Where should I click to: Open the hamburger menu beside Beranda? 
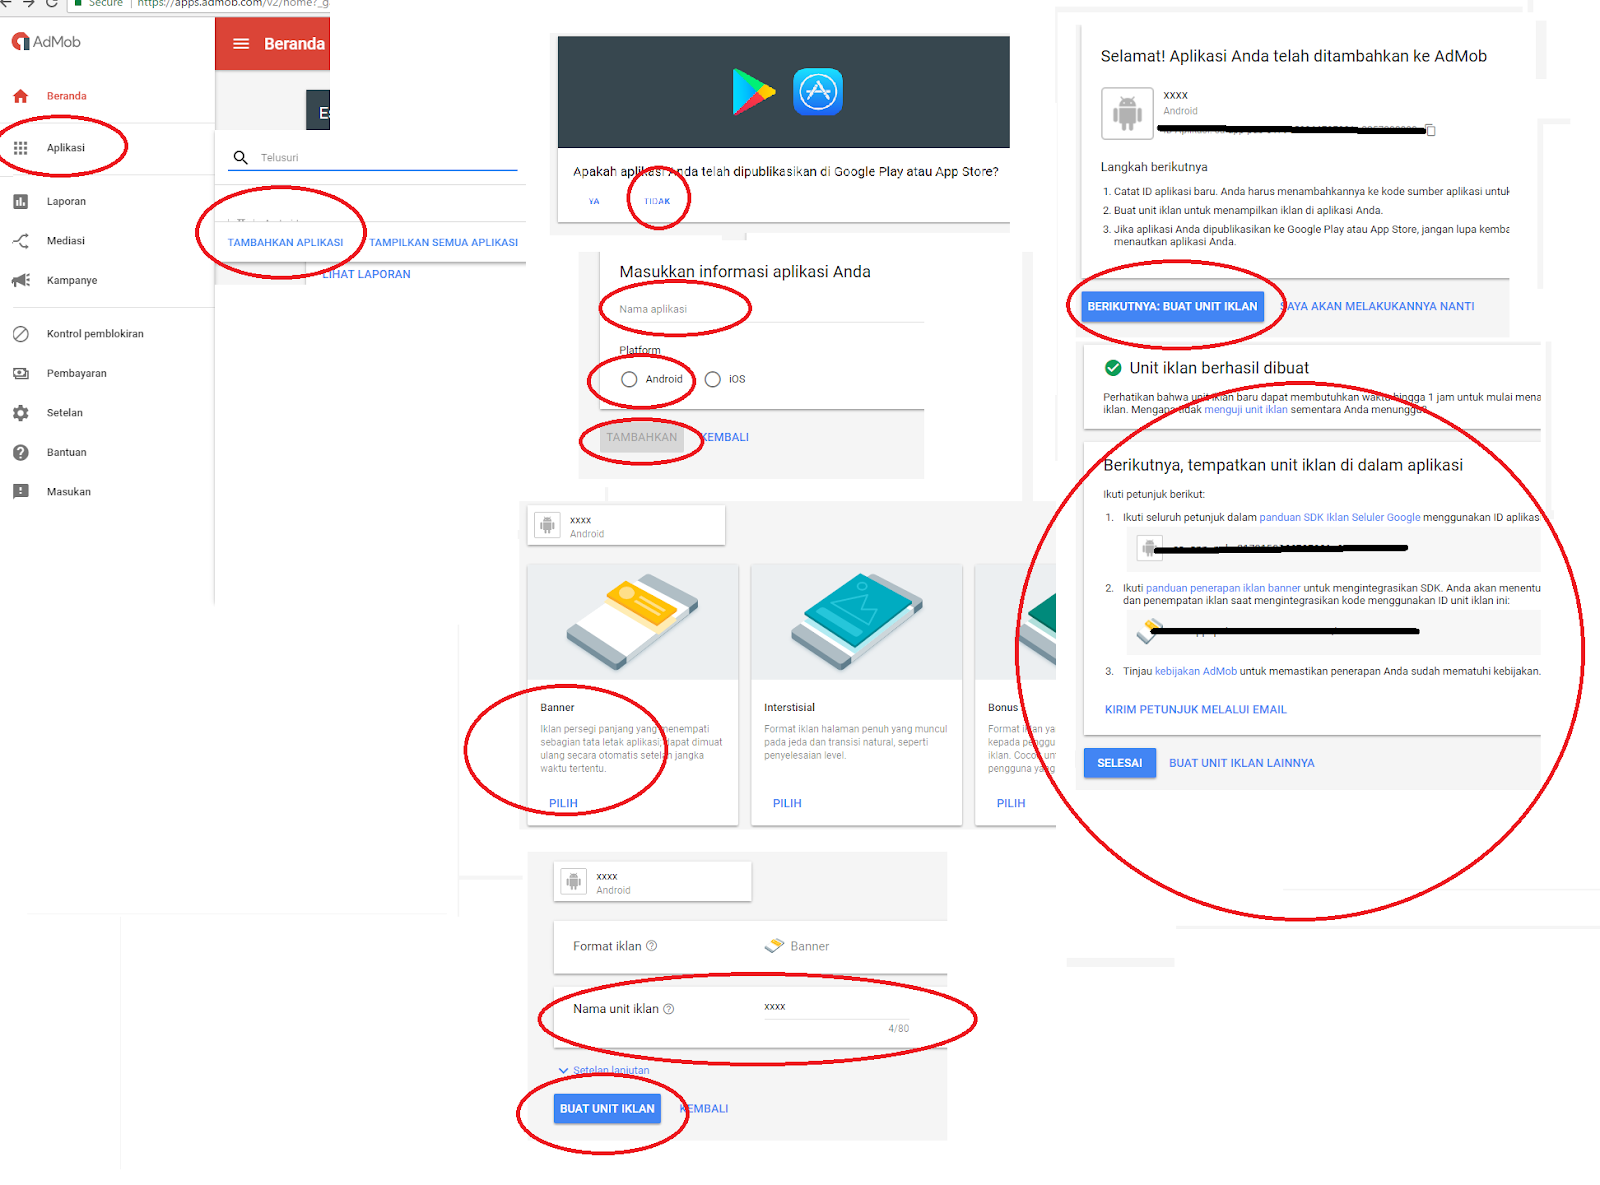coord(241,44)
